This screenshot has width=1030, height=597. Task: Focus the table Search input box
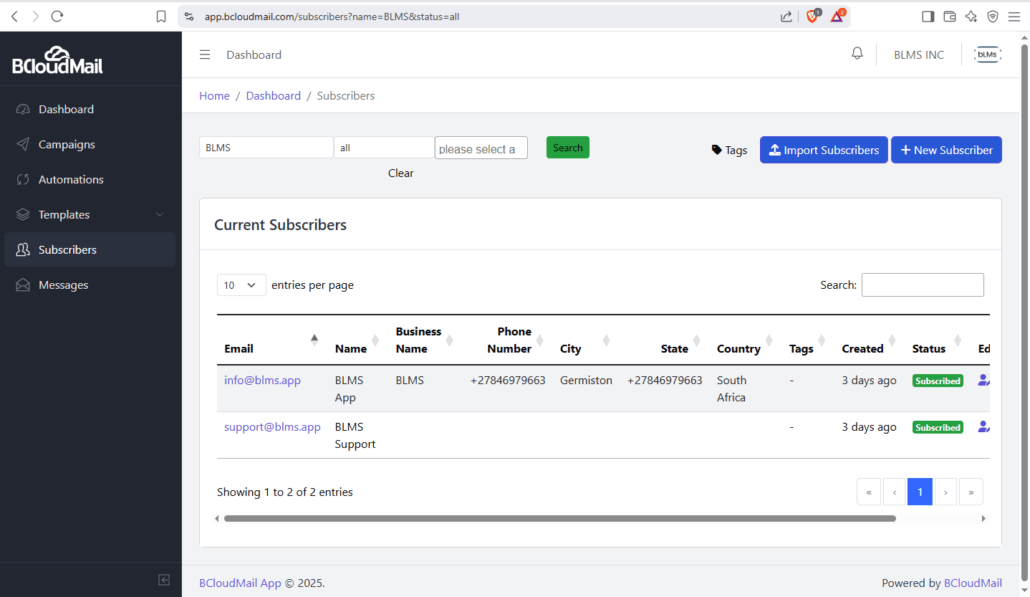point(922,285)
